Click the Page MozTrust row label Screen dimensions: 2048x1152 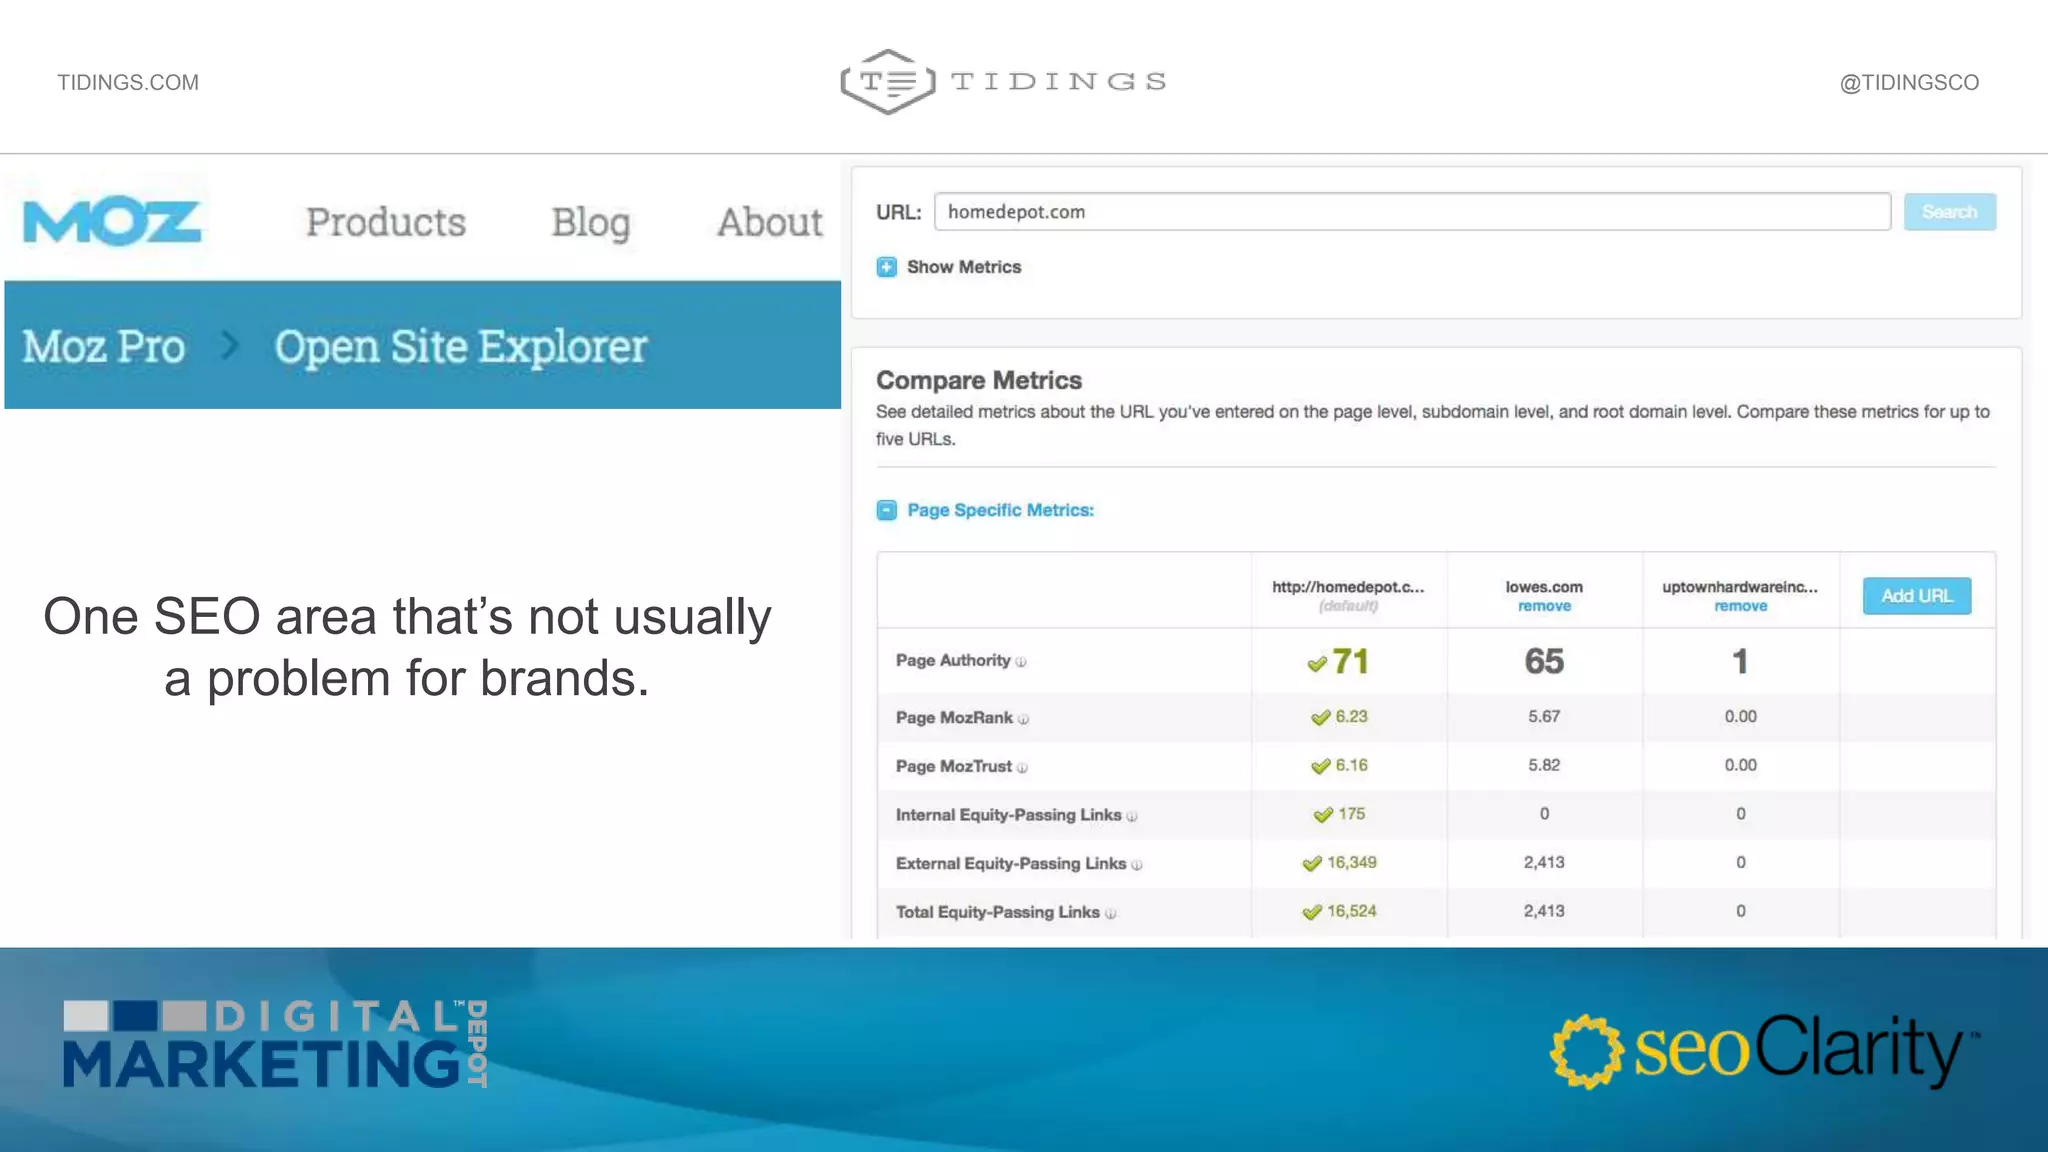click(954, 766)
